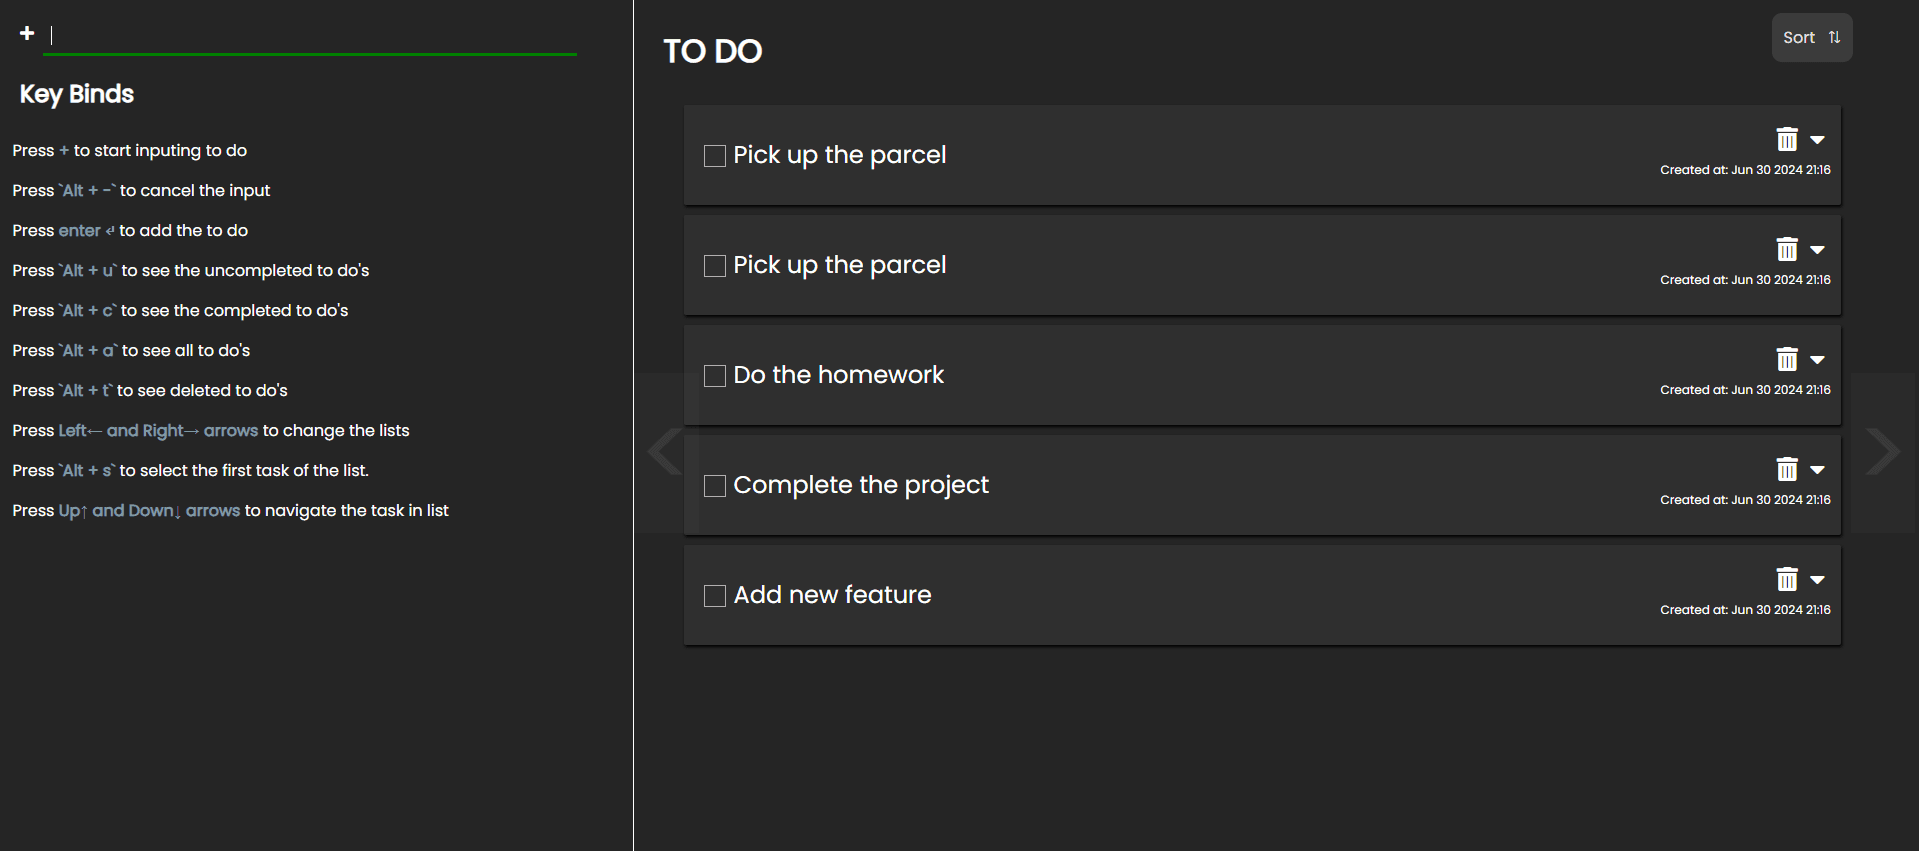1919x851 pixels.
Task: Expand the dropdown on "Do the homework"
Action: coord(1818,359)
